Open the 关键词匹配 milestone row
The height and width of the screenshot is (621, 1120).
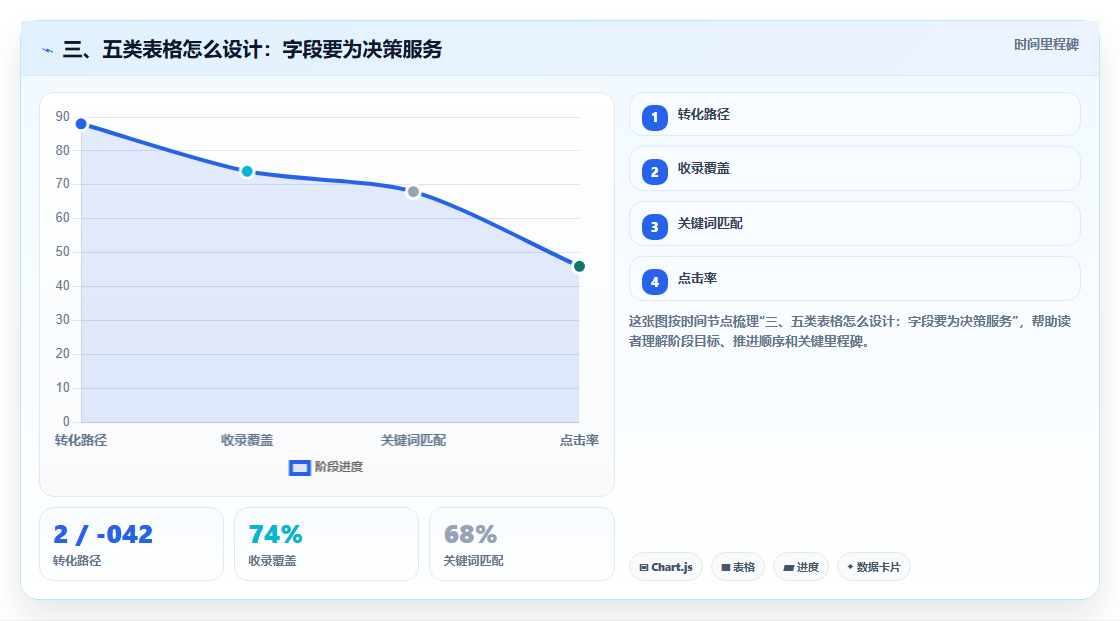854,224
